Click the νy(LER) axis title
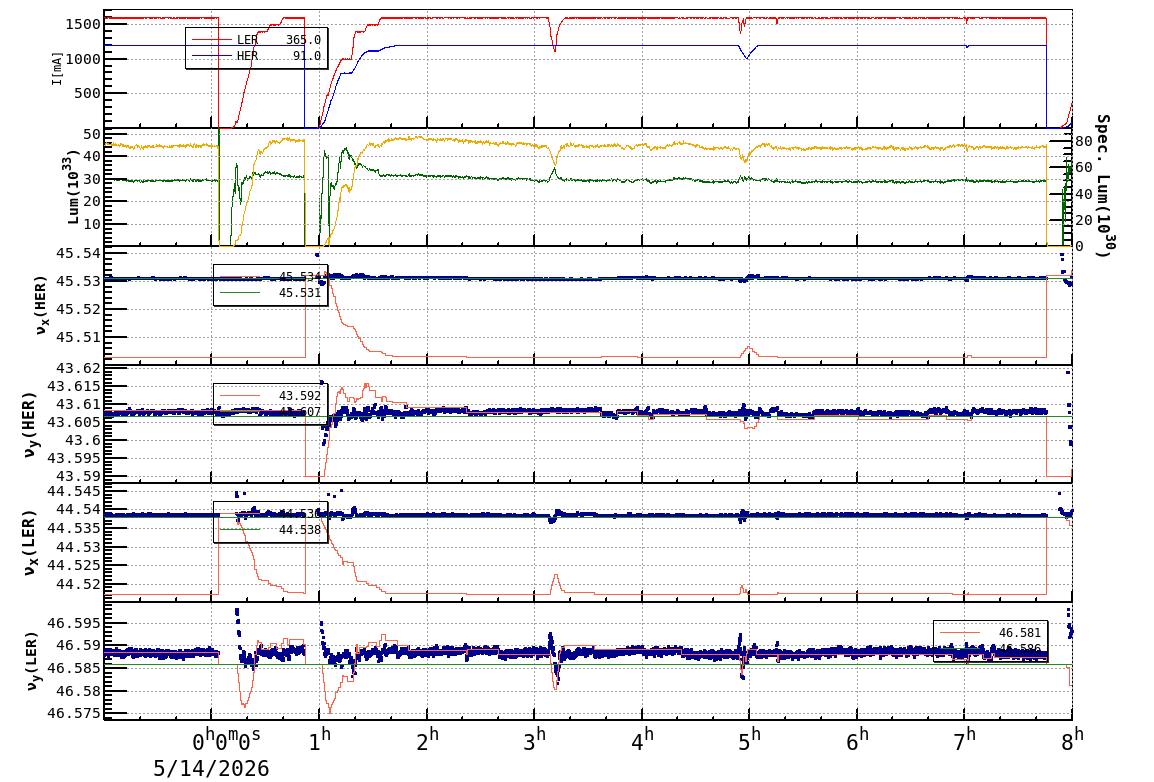 [30, 660]
